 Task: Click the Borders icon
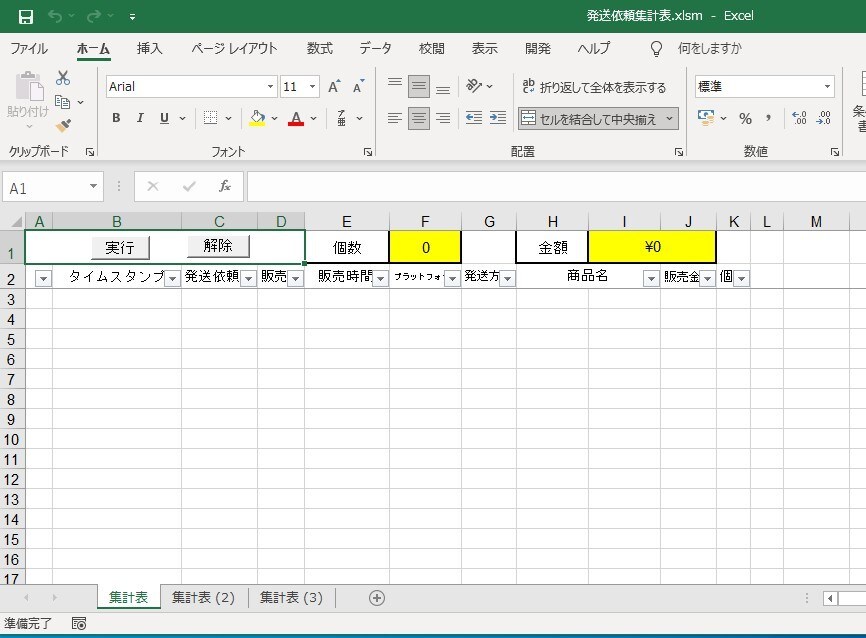click(210, 118)
